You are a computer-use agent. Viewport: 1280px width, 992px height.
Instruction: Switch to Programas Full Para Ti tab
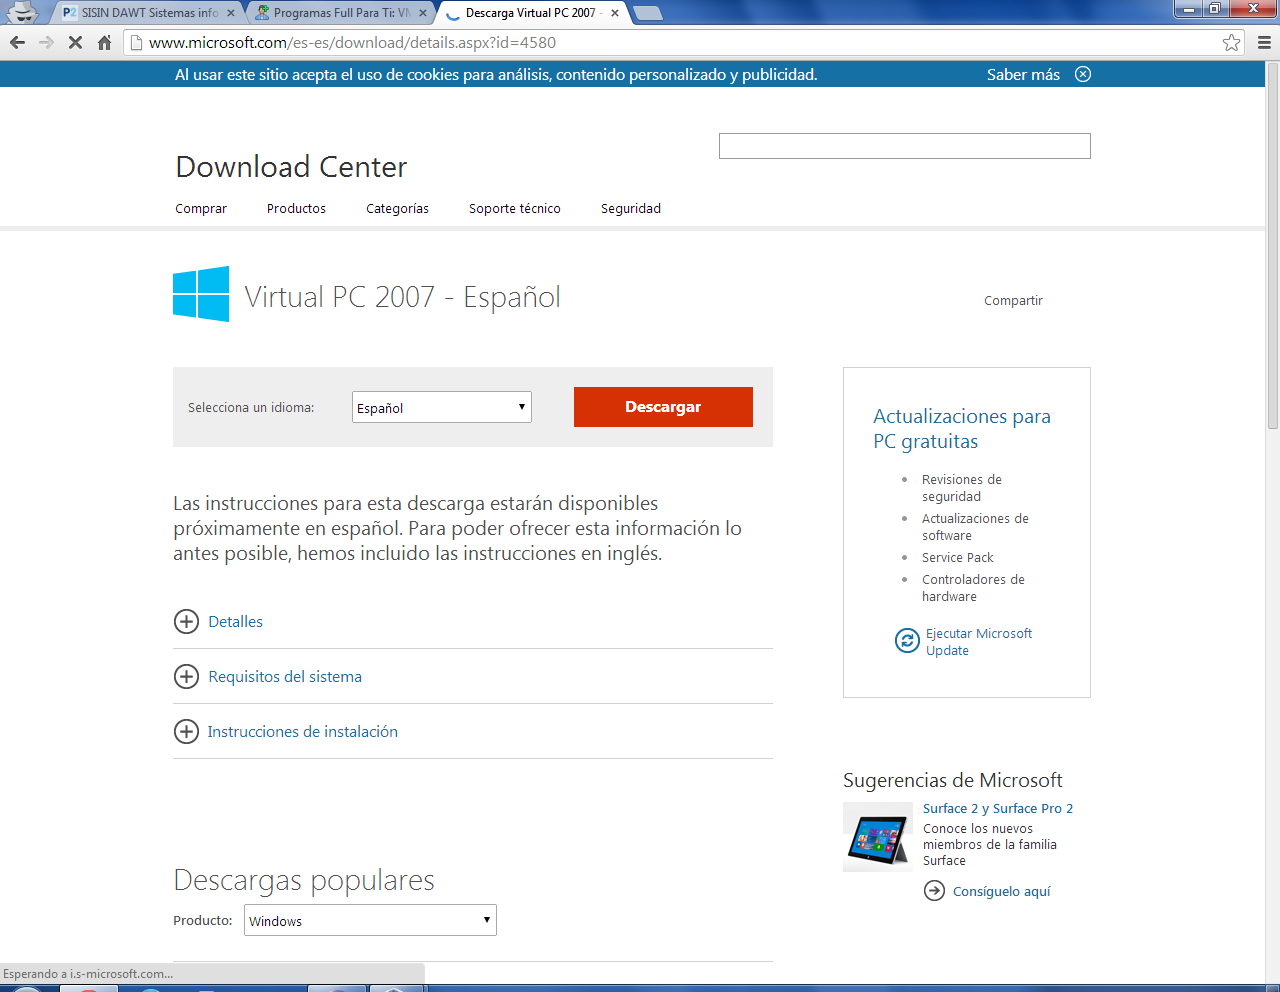340,13
